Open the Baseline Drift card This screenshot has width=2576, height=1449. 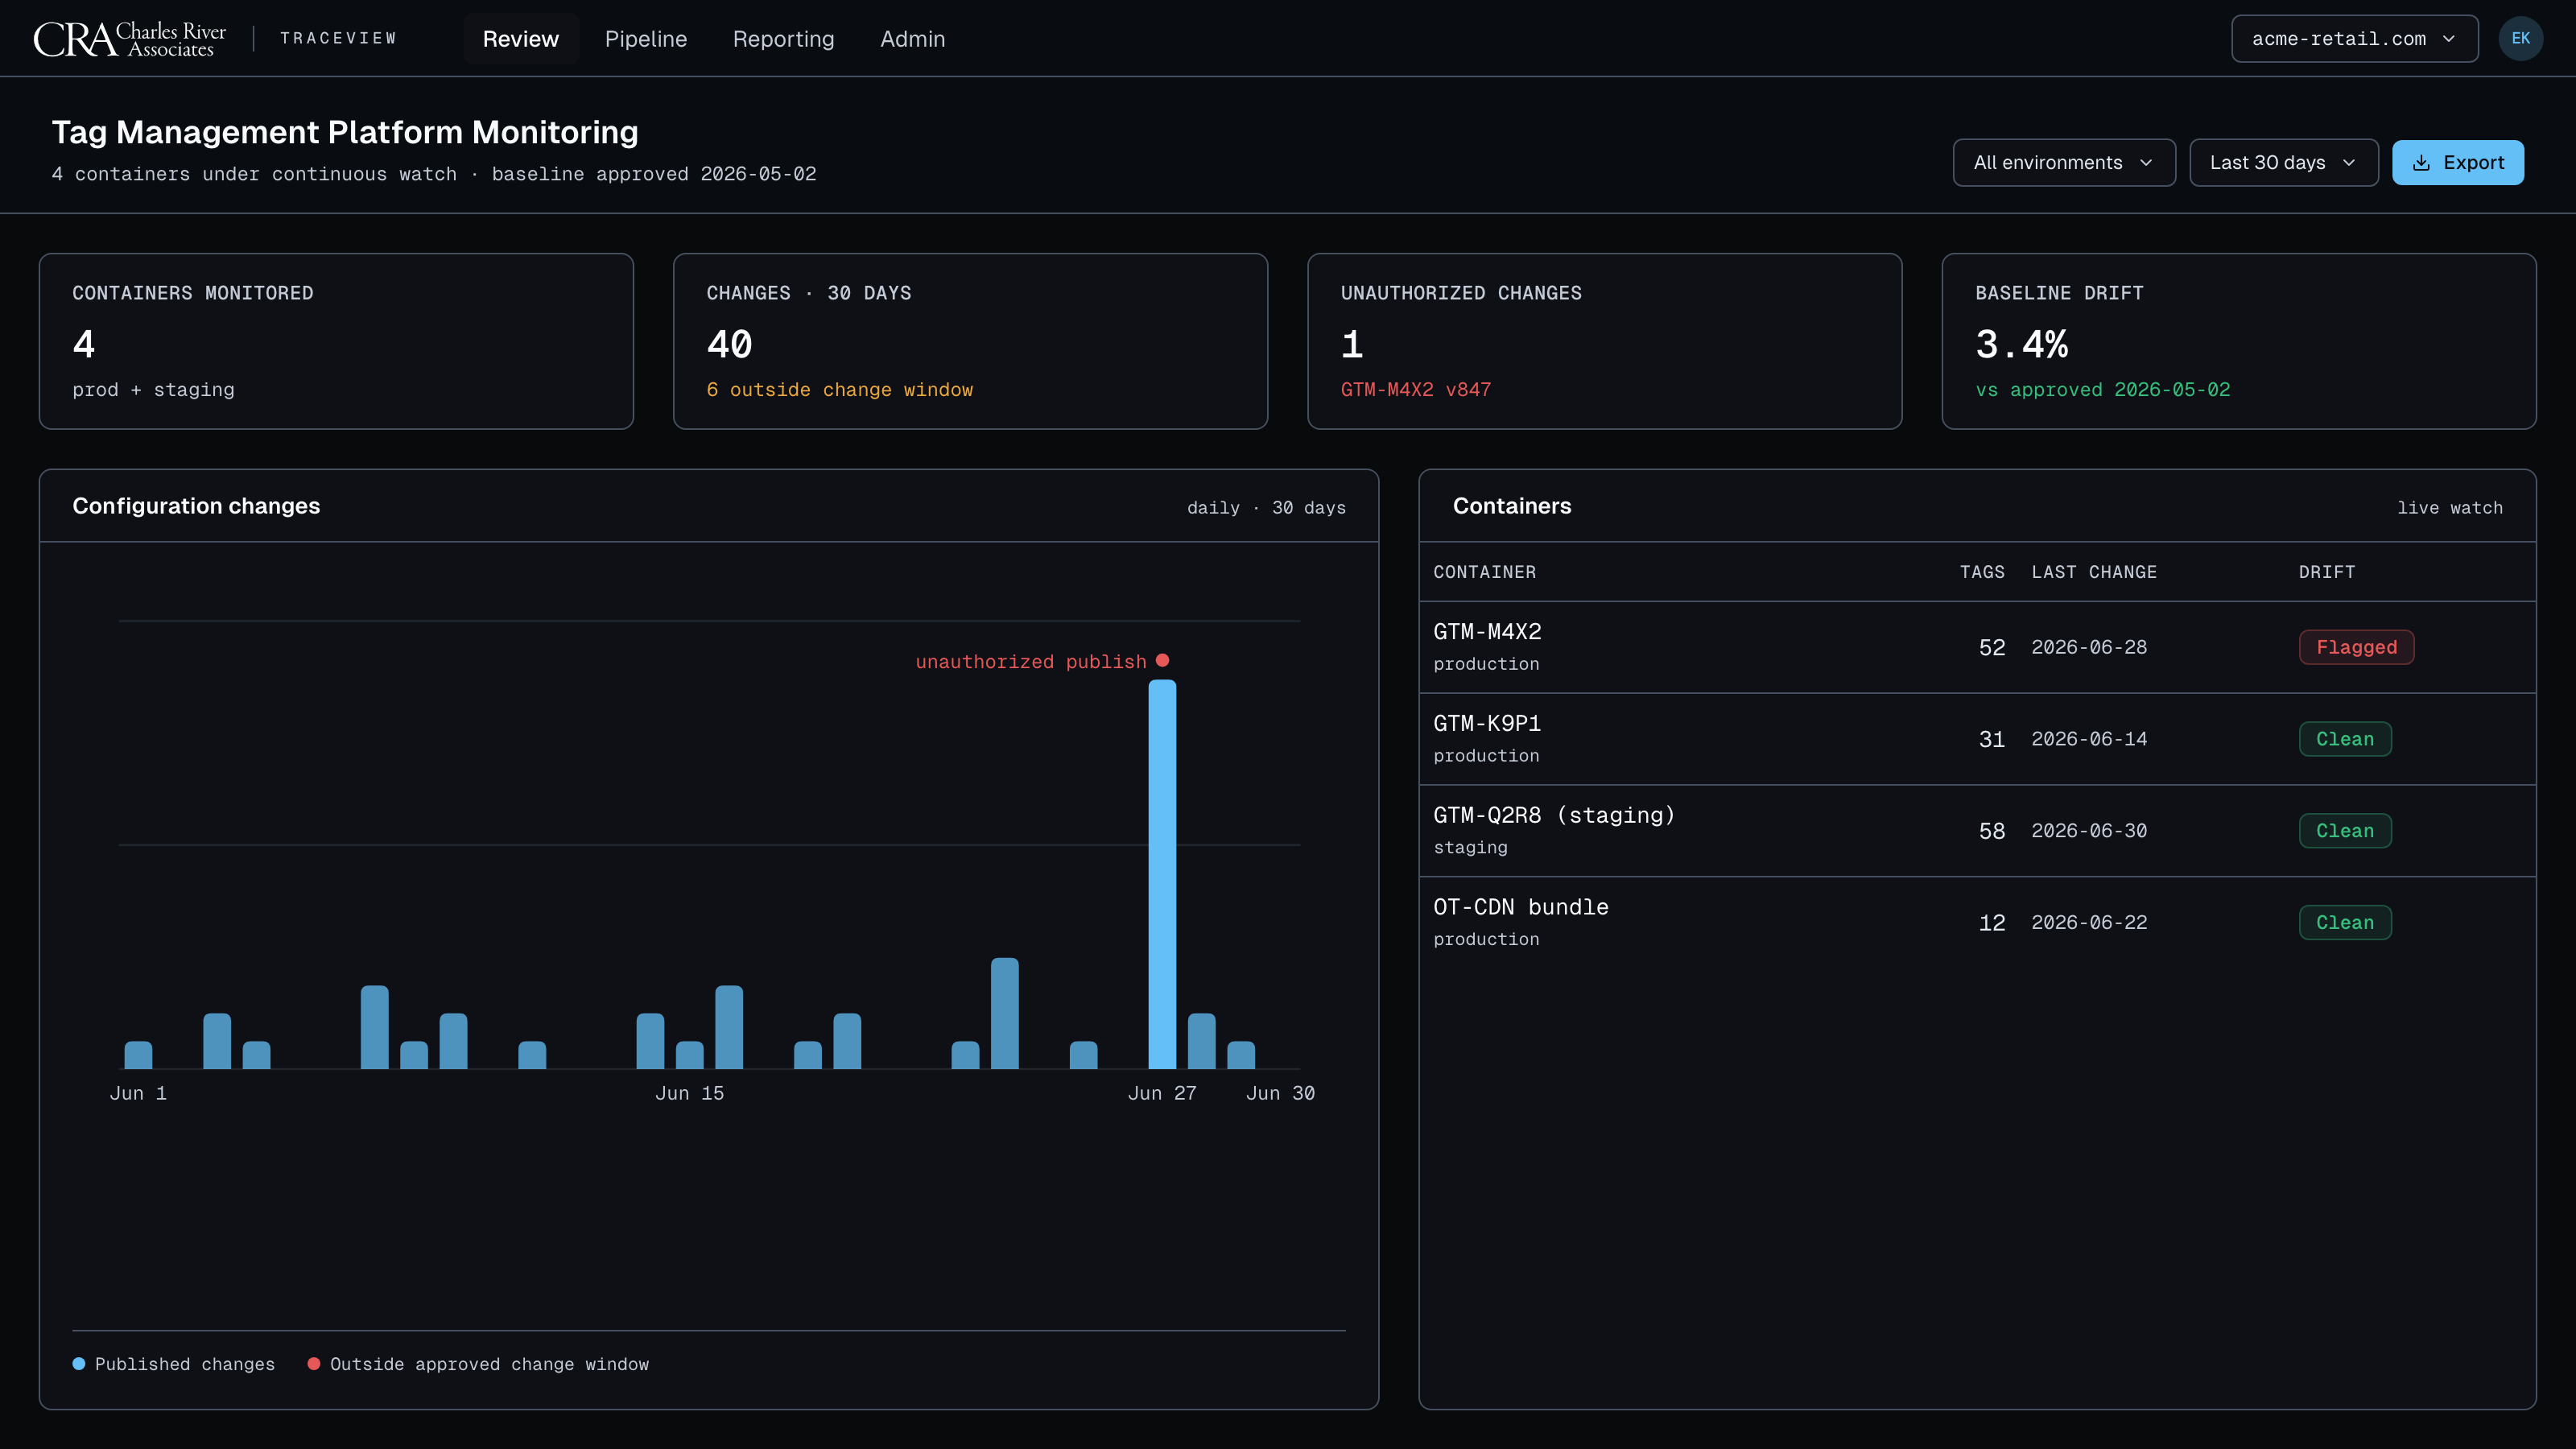click(x=2238, y=341)
